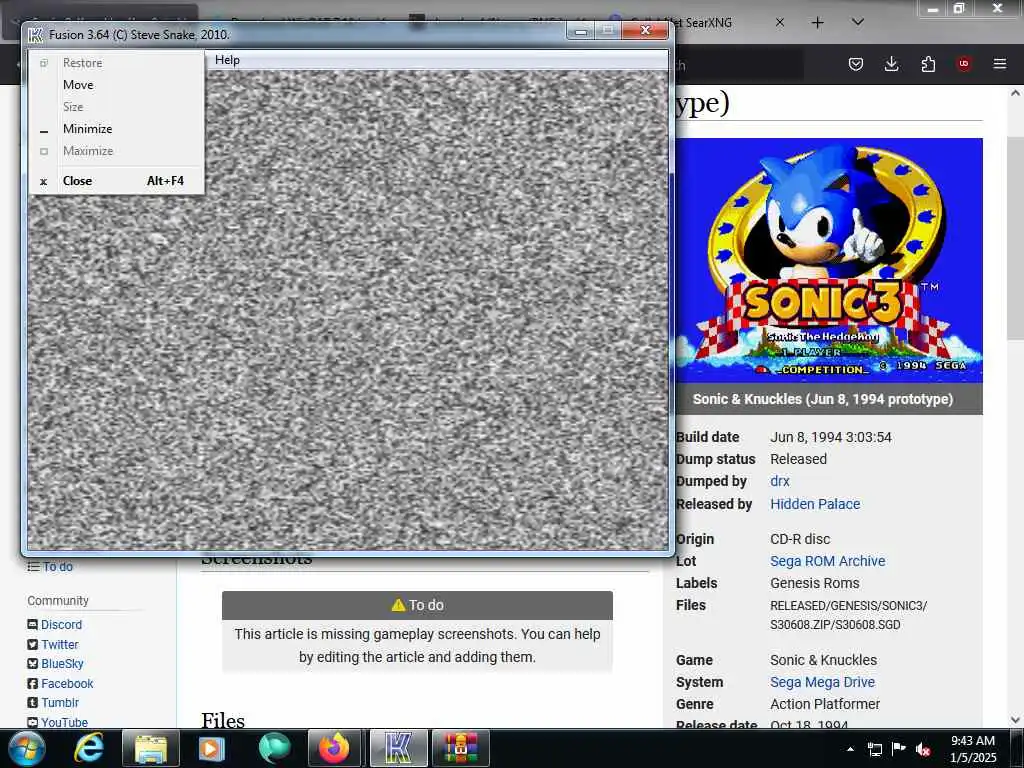
Task: Open the BlueSky community link
Action: 62,664
